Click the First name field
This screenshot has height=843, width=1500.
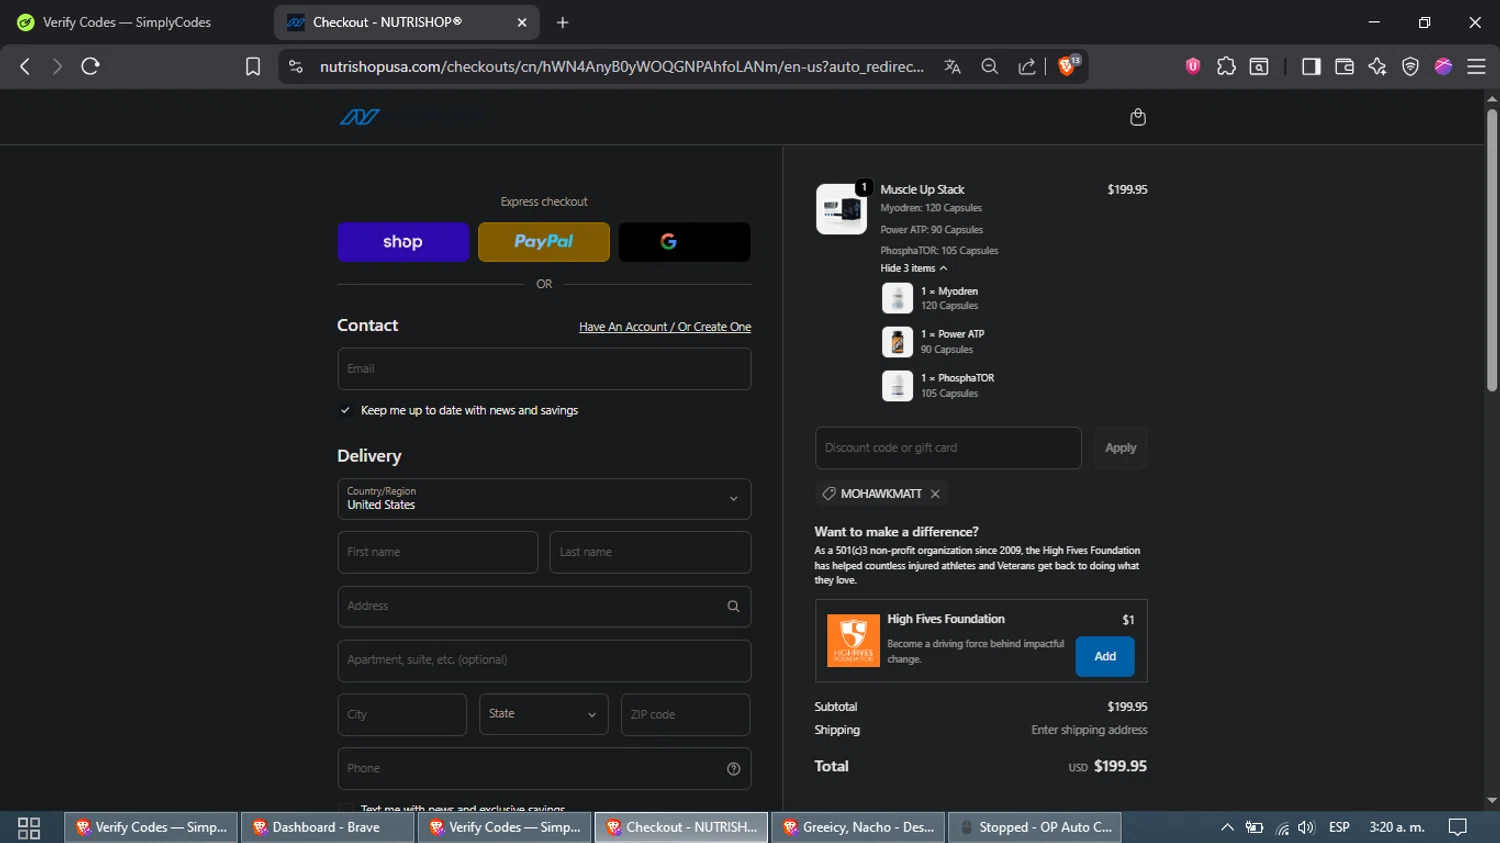438,552
